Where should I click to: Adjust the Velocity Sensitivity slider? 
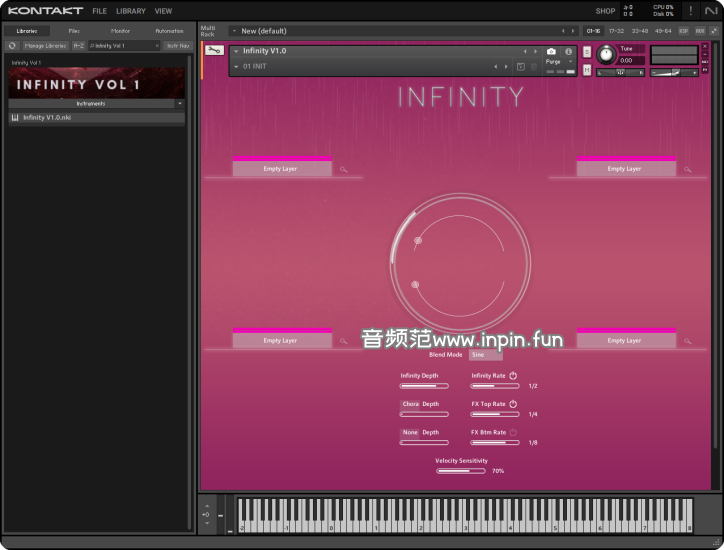(x=460, y=470)
